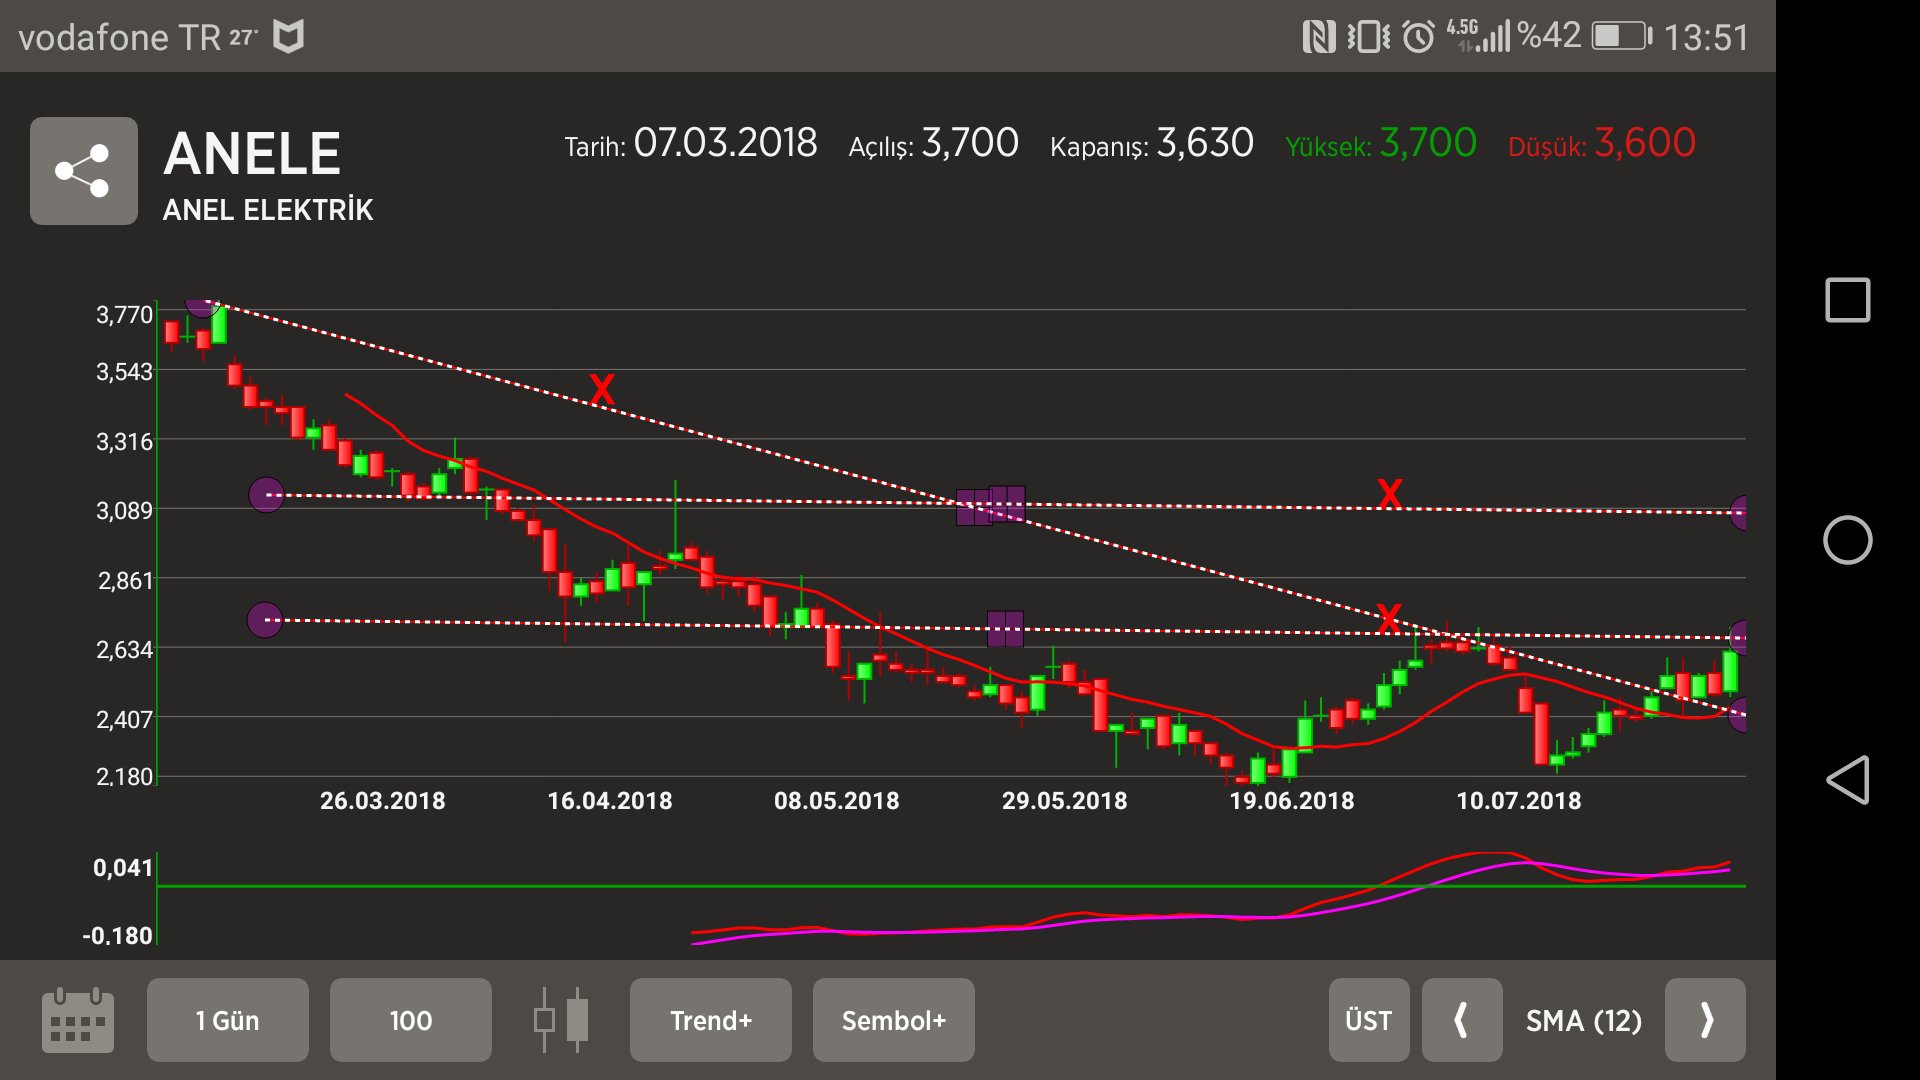Go to previous indicator with left chevron

1462,1020
